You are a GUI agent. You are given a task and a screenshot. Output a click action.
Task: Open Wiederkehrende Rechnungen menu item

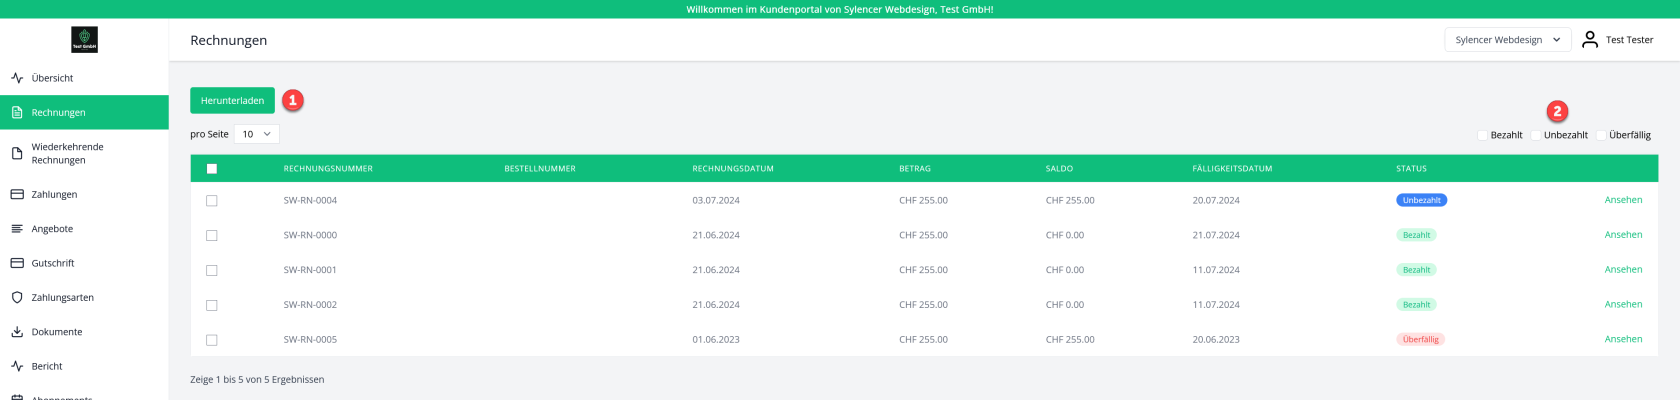click(67, 153)
